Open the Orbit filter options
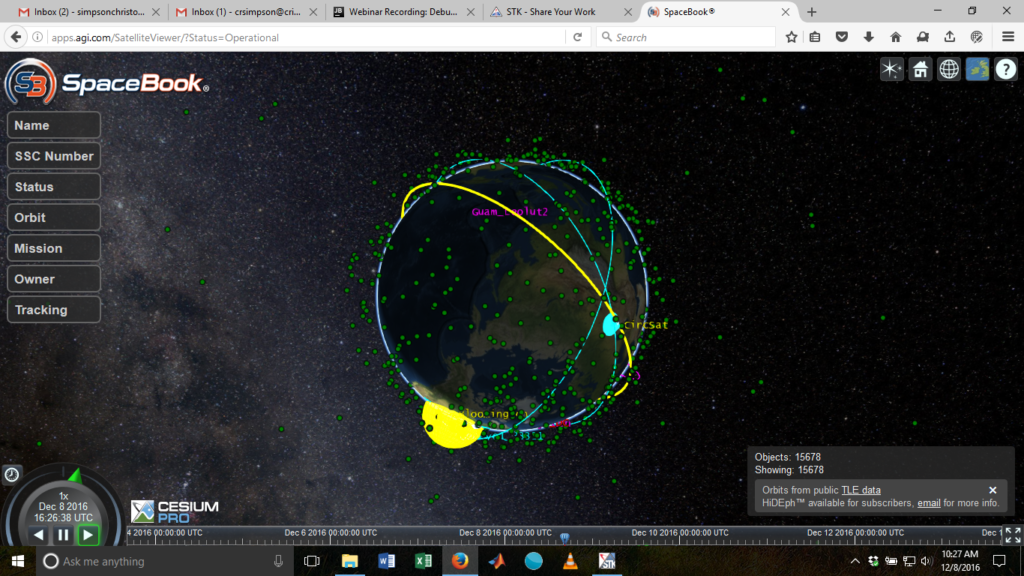Screen dimensions: 1024x576 click(x=53, y=217)
